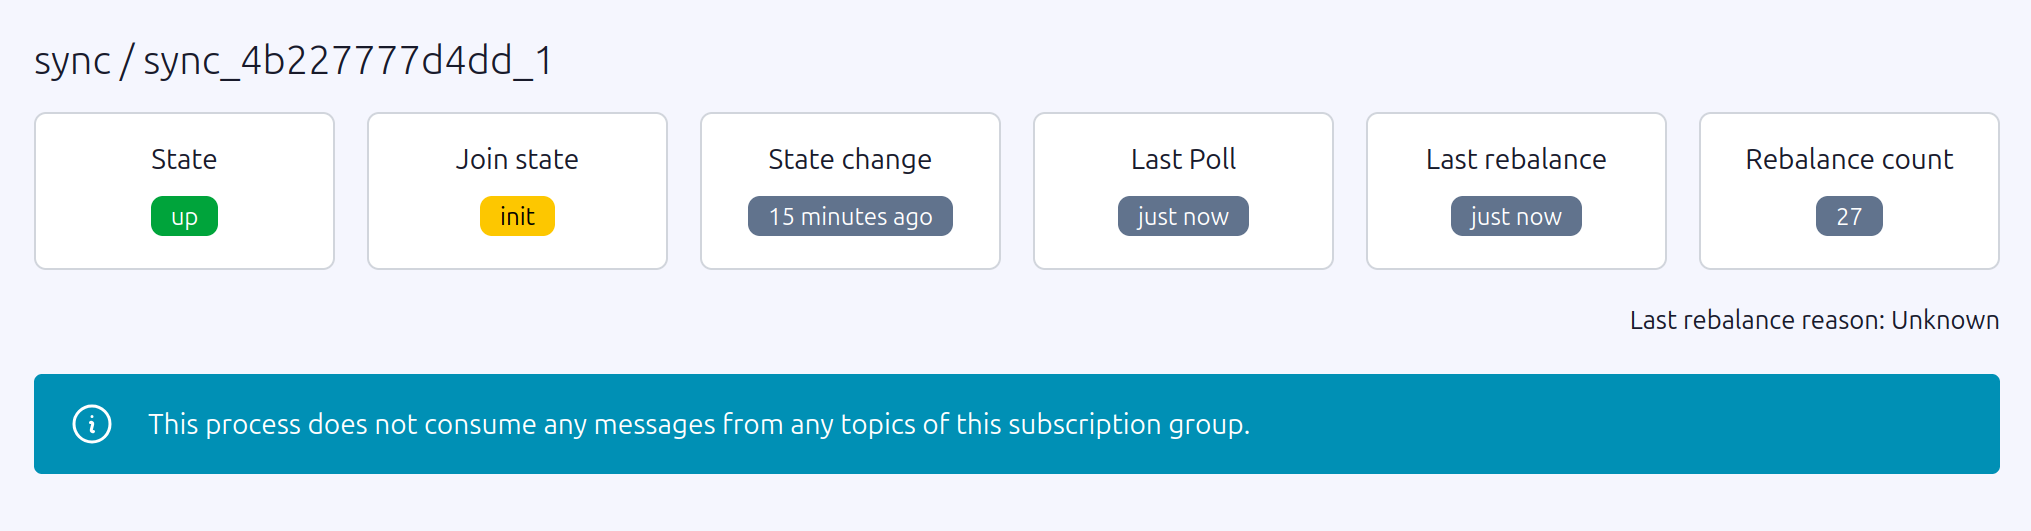Click the green 'up' state badge
This screenshot has height=531, width=2031.
pos(184,216)
